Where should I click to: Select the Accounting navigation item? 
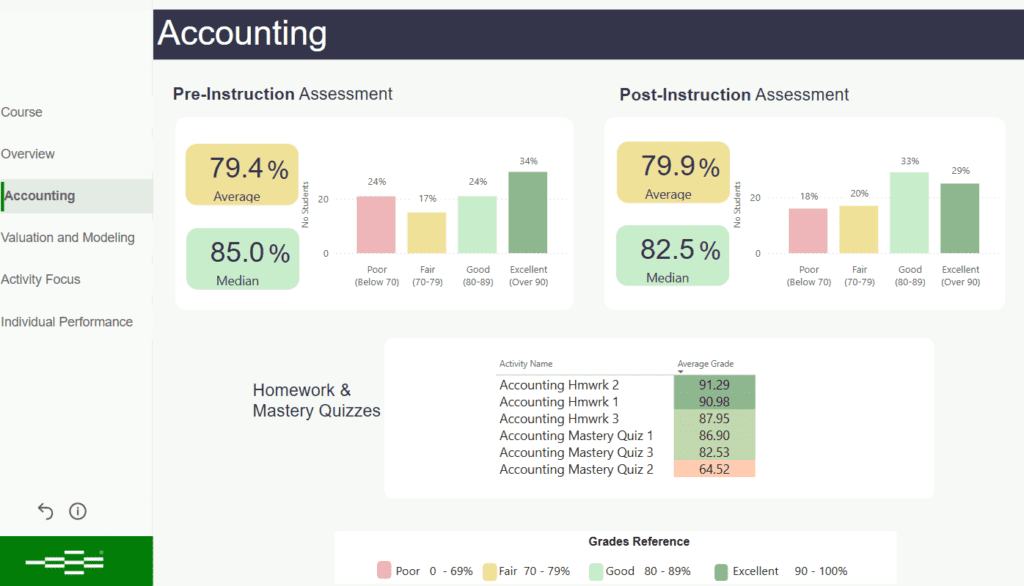(x=40, y=196)
